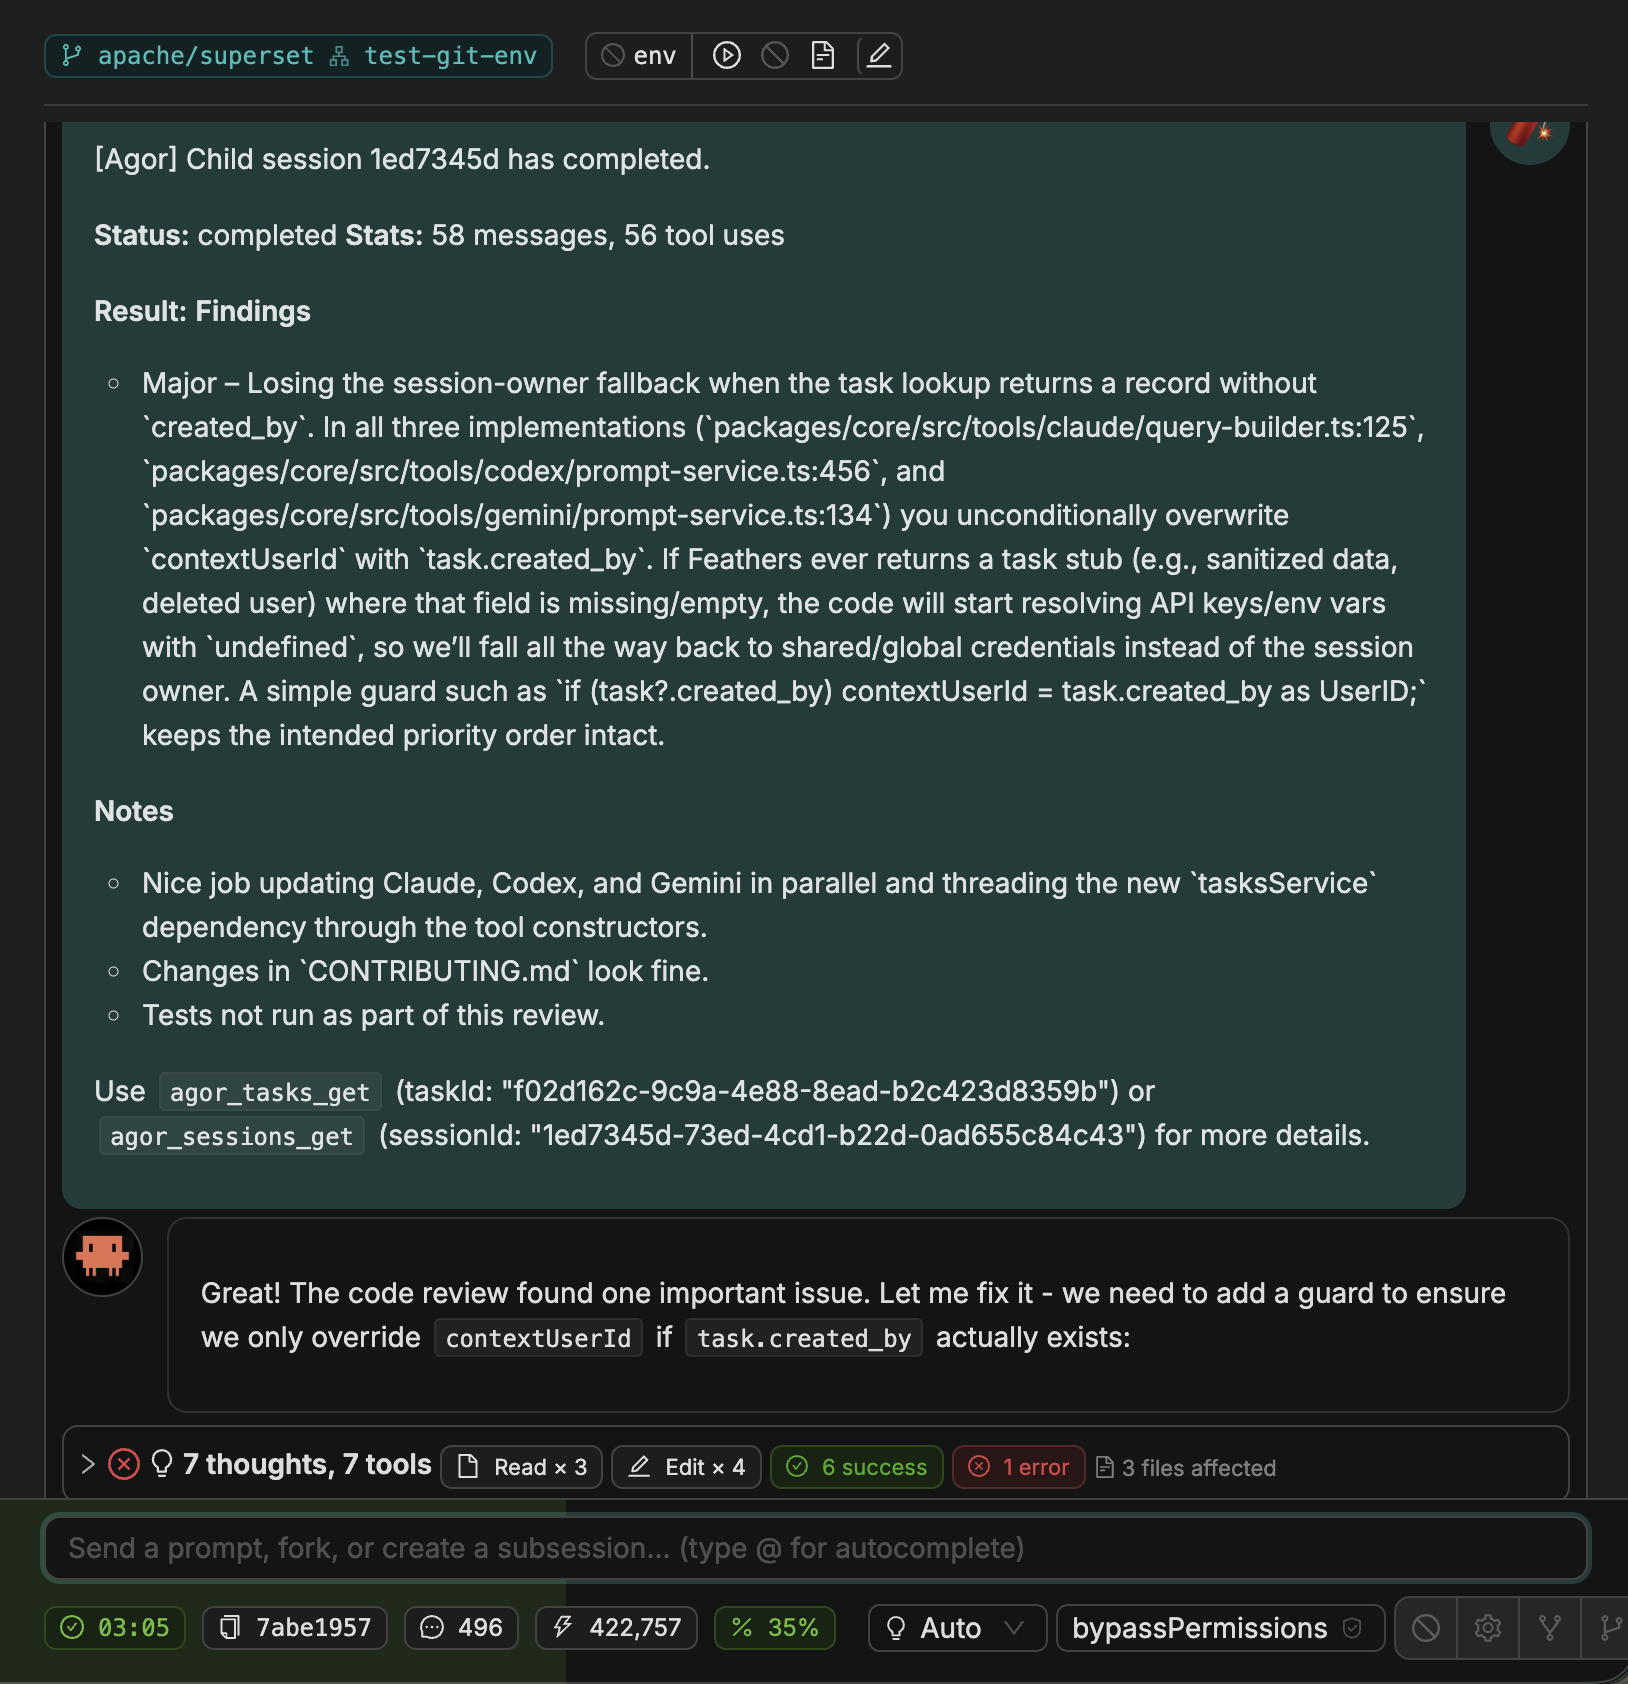Click the 35% context usage indicator
This screenshot has height=1684, width=1628.
pos(775,1628)
